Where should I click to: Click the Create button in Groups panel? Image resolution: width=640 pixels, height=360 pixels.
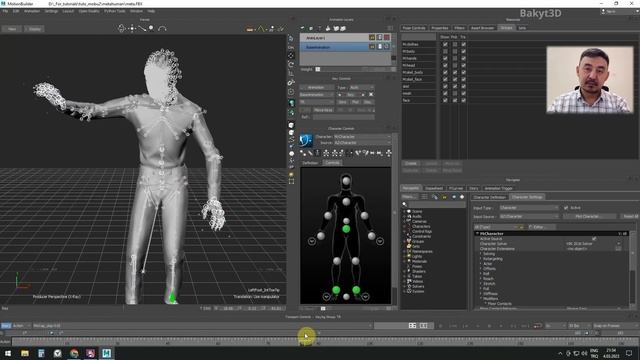(x=411, y=163)
